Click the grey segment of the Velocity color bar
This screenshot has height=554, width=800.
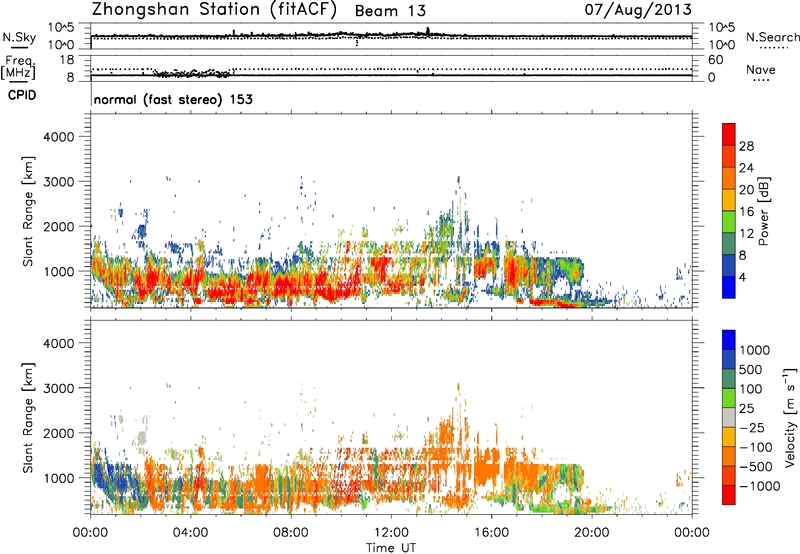(x=729, y=417)
